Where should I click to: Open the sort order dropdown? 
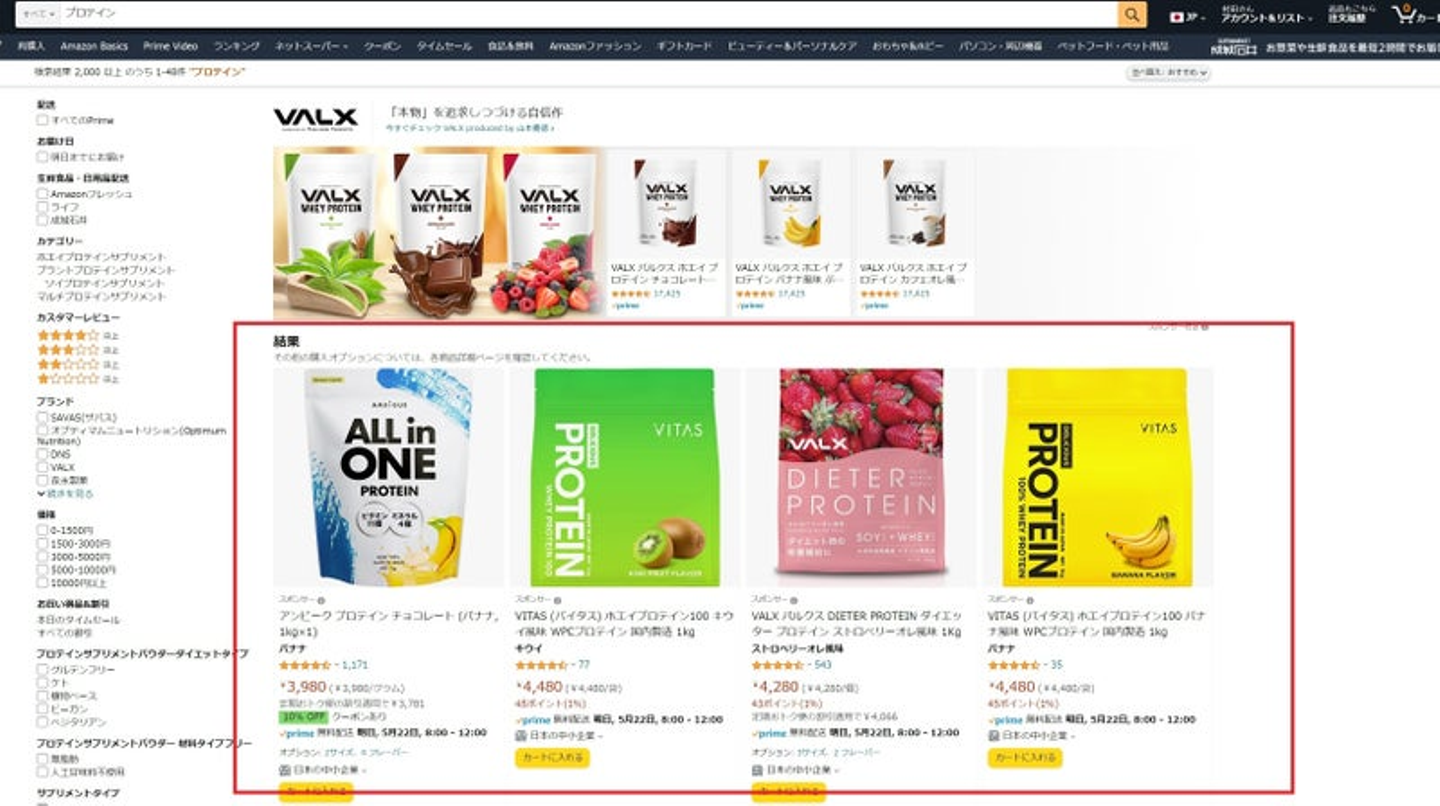(1169, 73)
